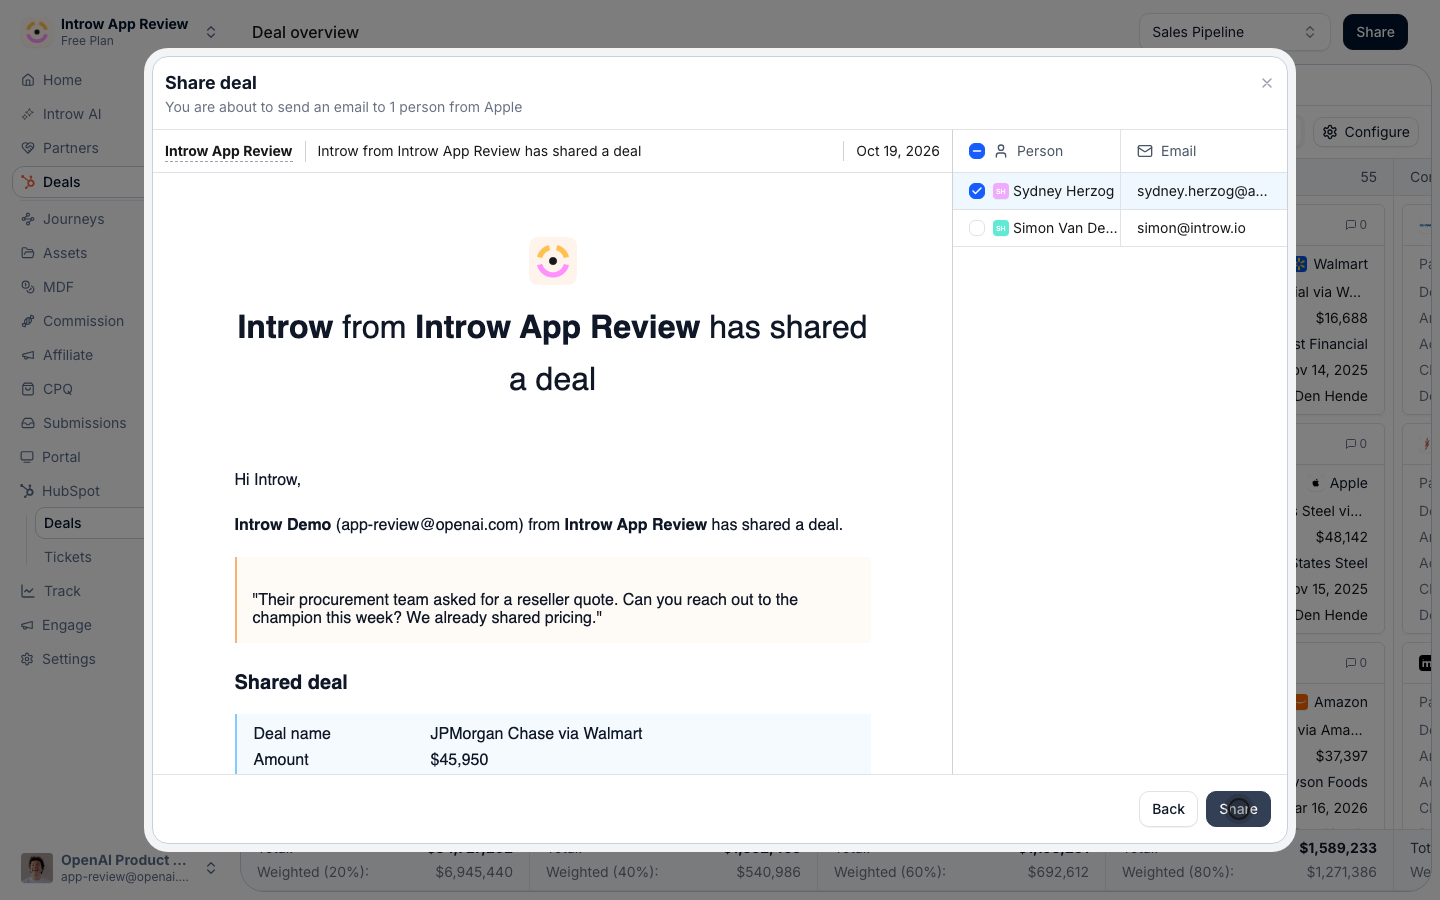The width and height of the screenshot is (1440, 900).
Task: Click the Settings gear icon in the sidebar
Action: pos(28,659)
